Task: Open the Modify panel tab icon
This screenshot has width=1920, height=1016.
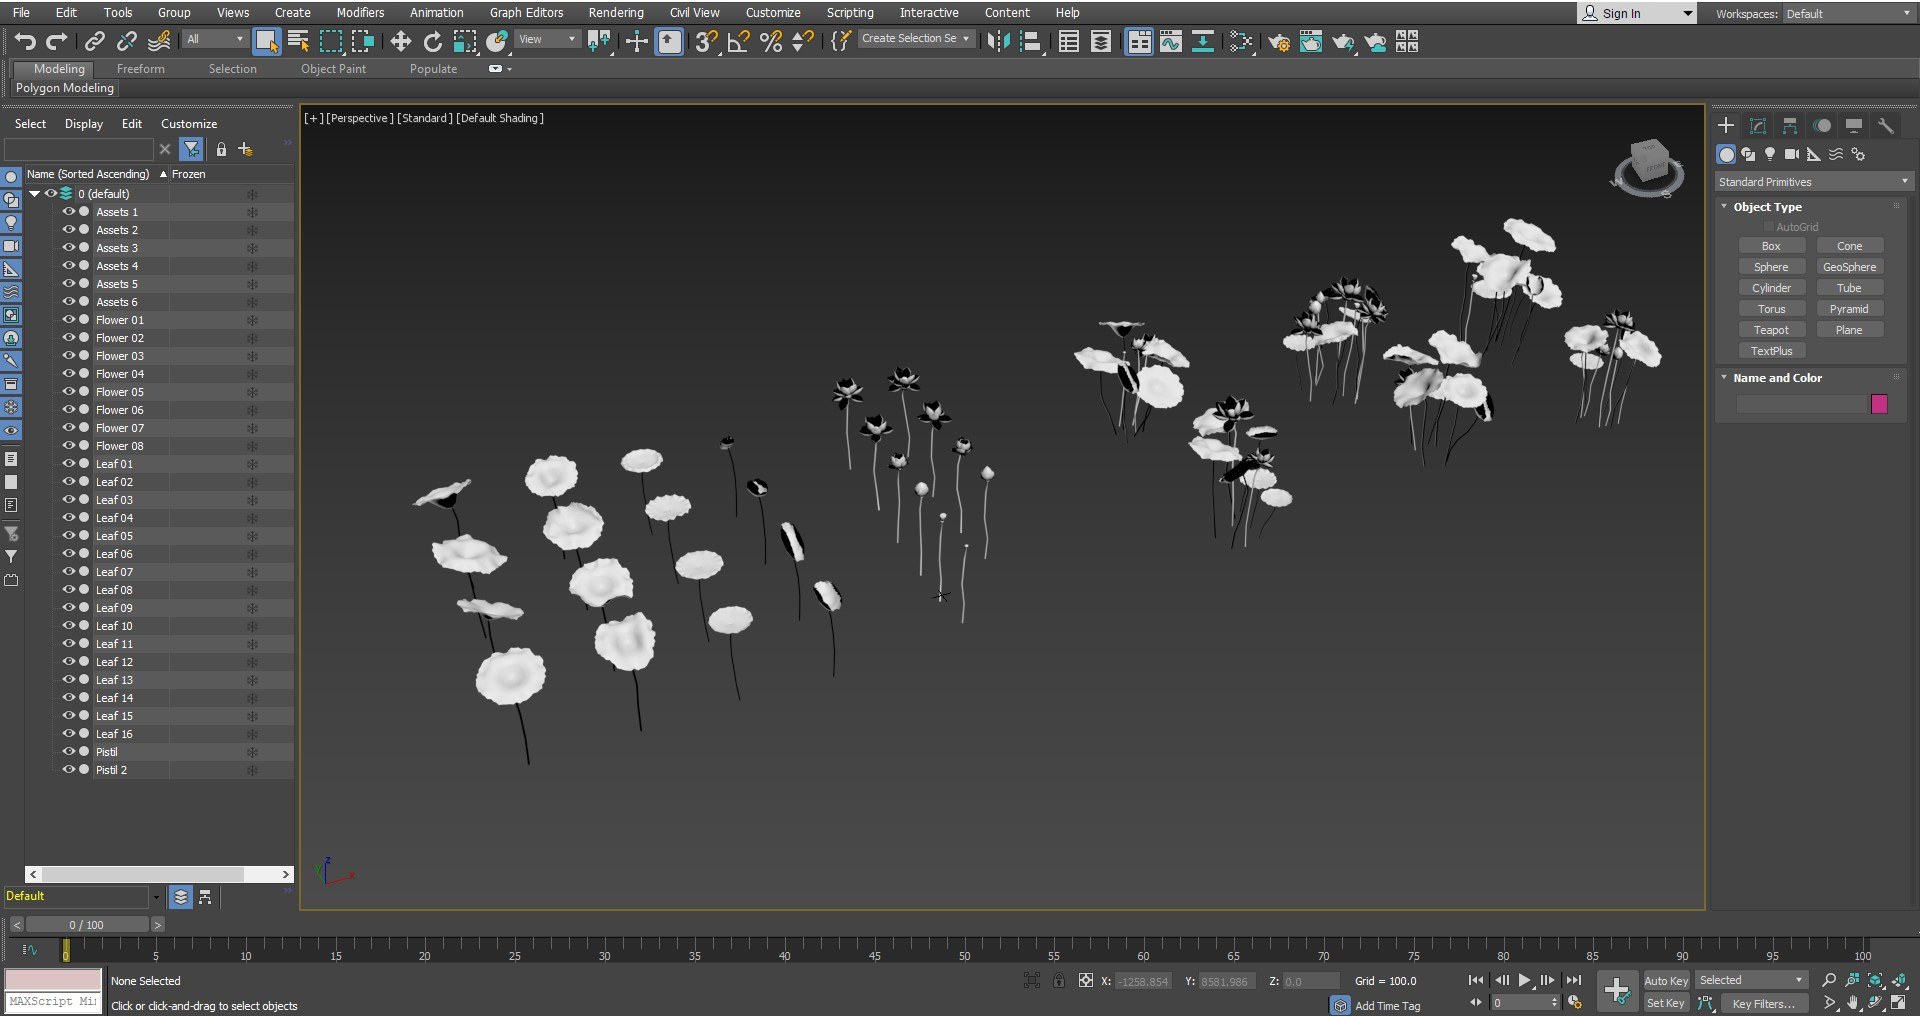Action: click(1758, 125)
